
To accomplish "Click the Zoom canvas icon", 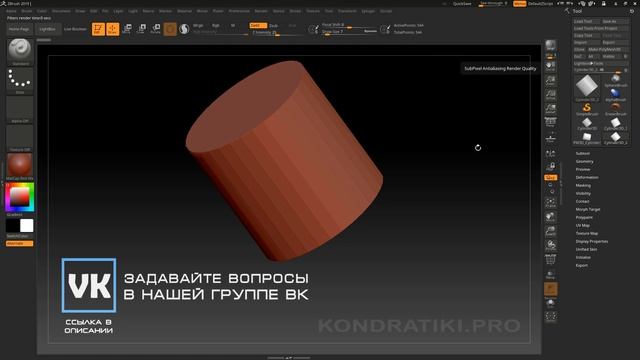I will [x=551, y=80].
